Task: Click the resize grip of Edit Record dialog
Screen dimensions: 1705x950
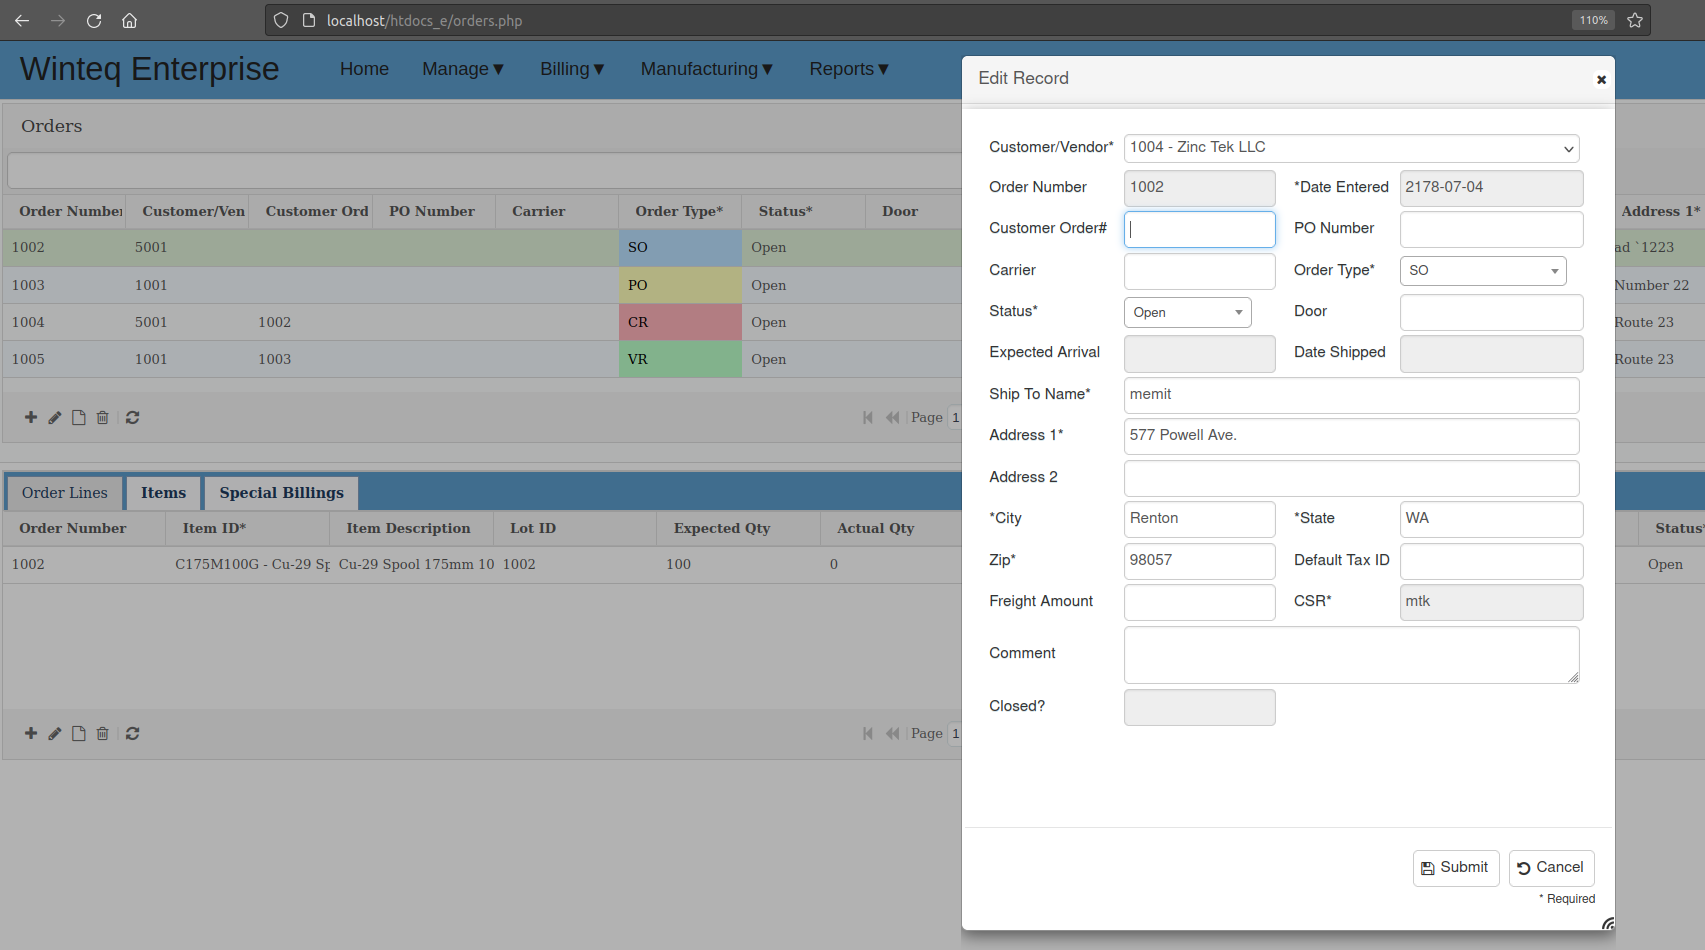Action: click(1607, 923)
